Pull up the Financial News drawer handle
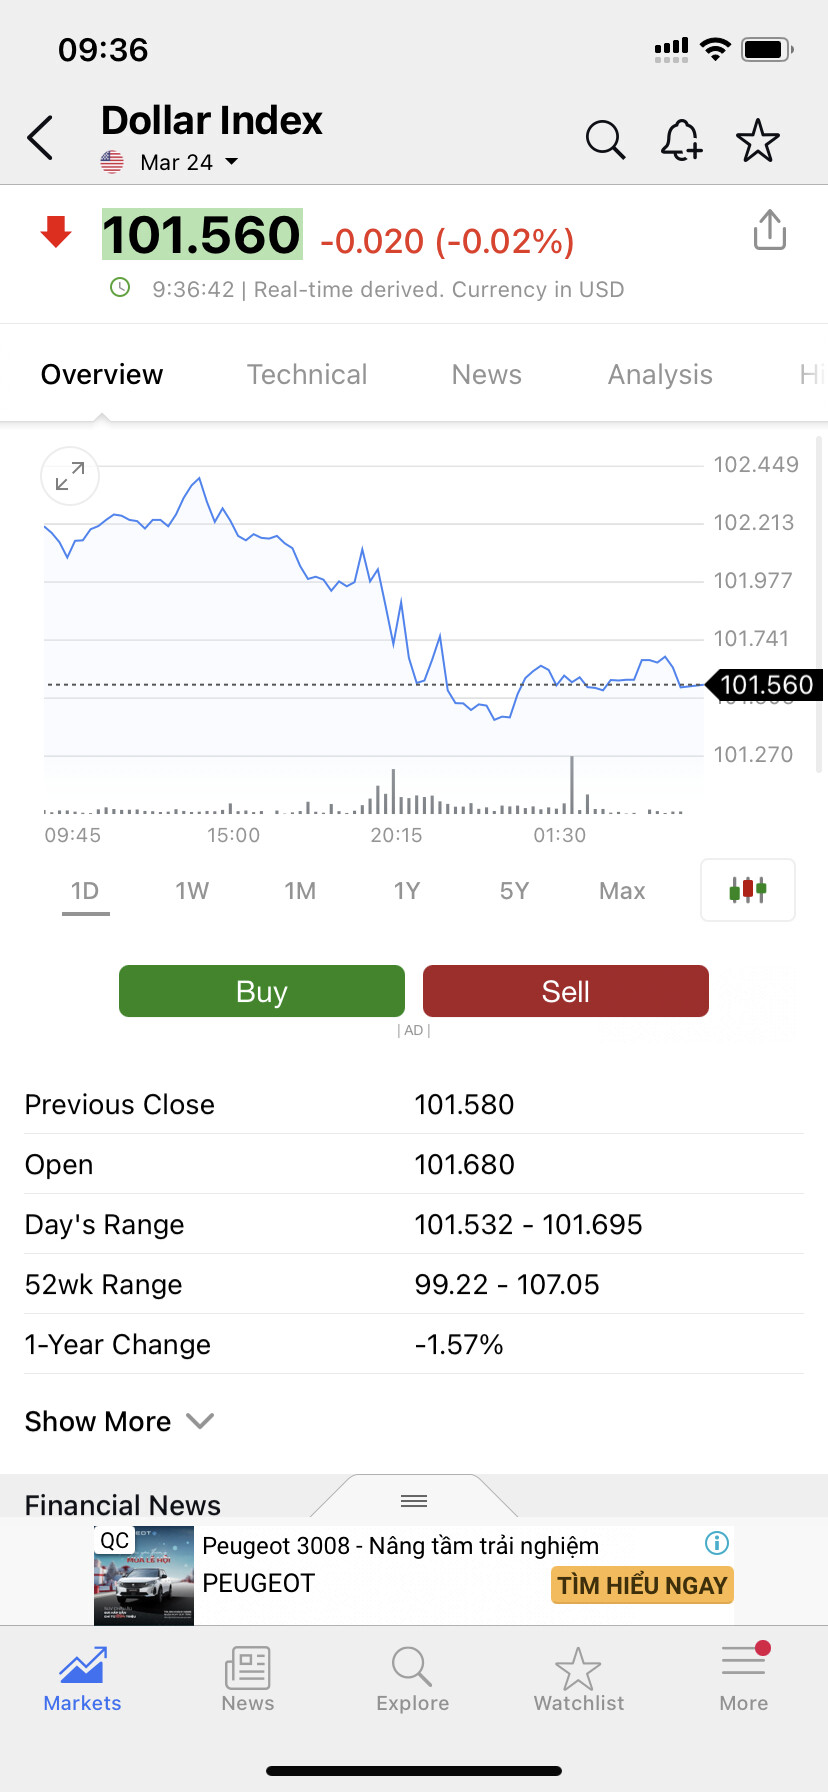Image resolution: width=828 pixels, height=1792 pixels. pos(414,1500)
